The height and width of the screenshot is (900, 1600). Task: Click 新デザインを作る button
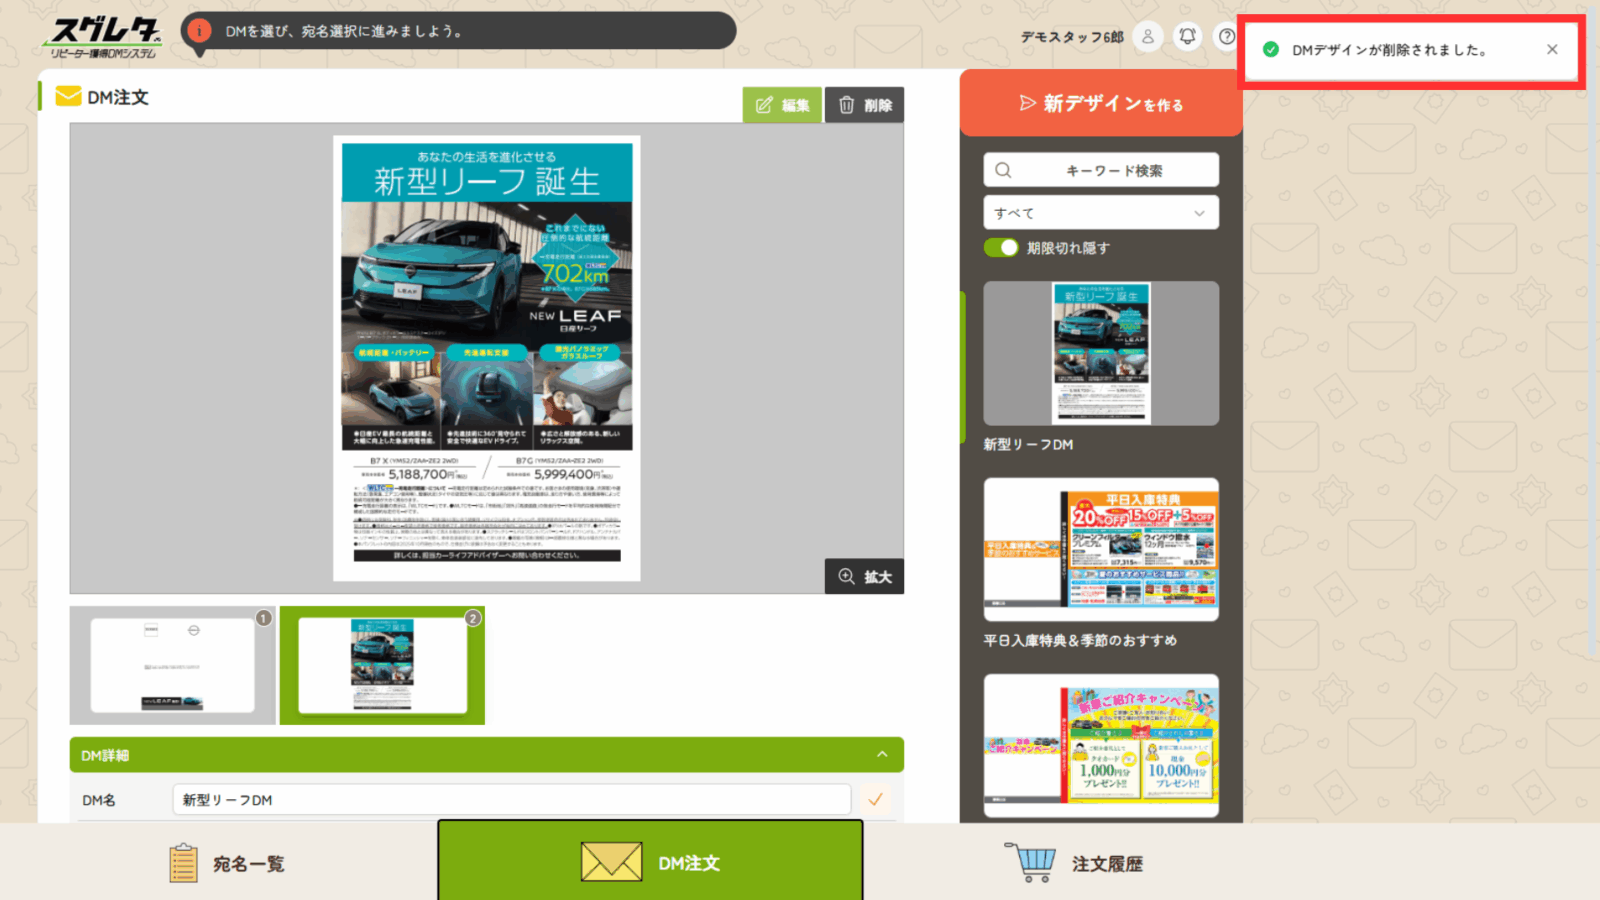click(1101, 104)
